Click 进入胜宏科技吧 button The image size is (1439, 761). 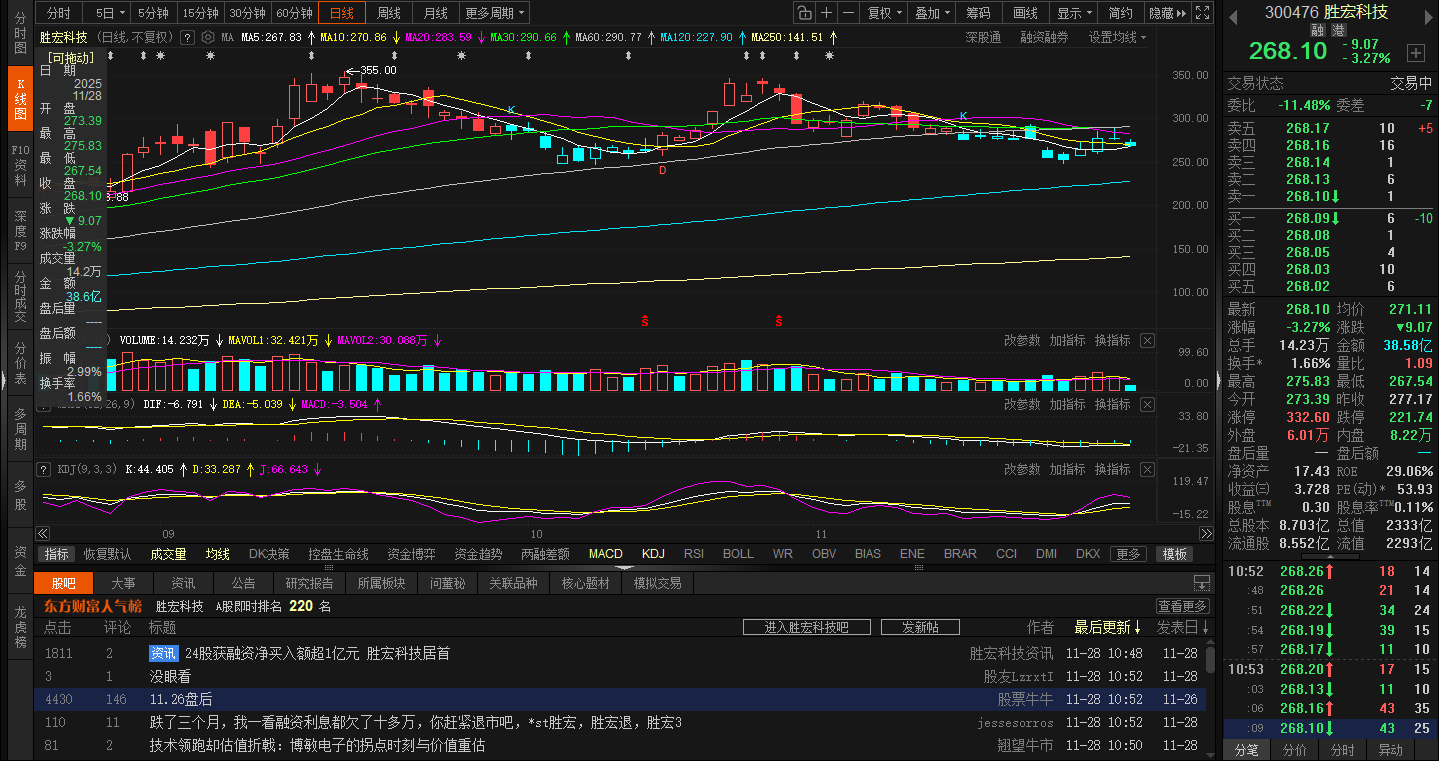(806, 627)
